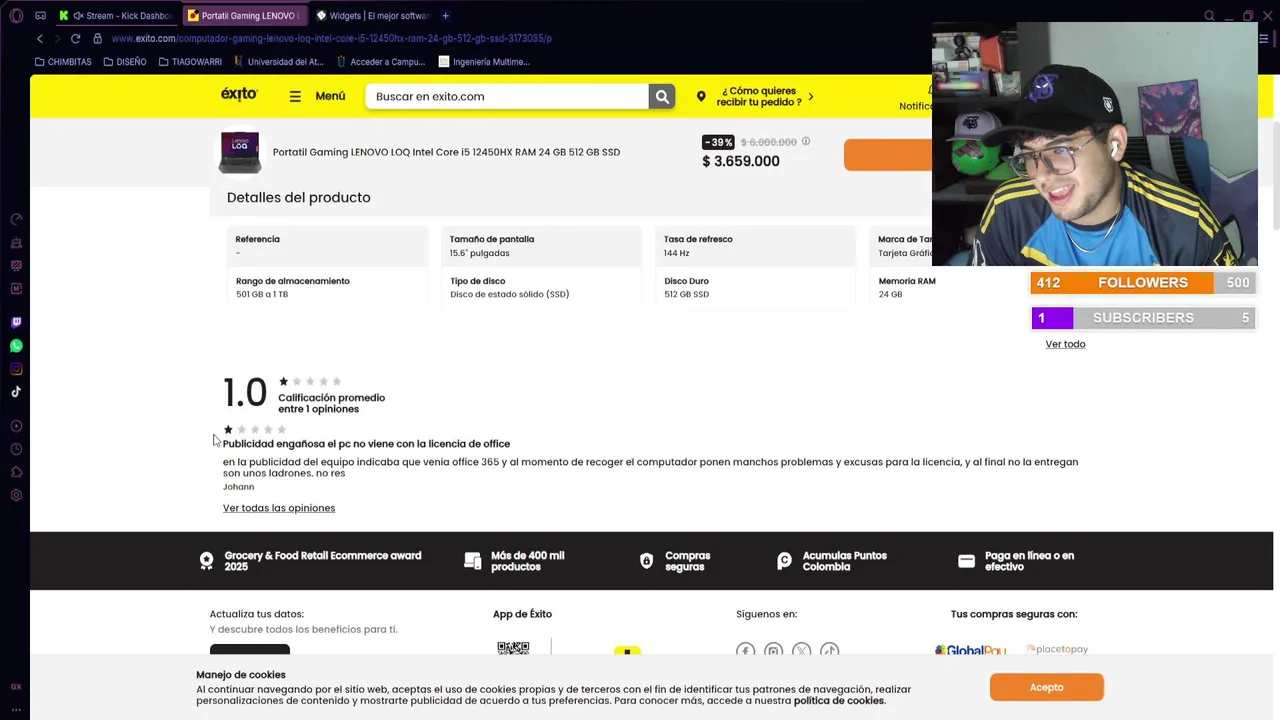The width and height of the screenshot is (1280, 720).
Task: Open the Ingeniería Multime... bookmark
Action: click(x=484, y=62)
